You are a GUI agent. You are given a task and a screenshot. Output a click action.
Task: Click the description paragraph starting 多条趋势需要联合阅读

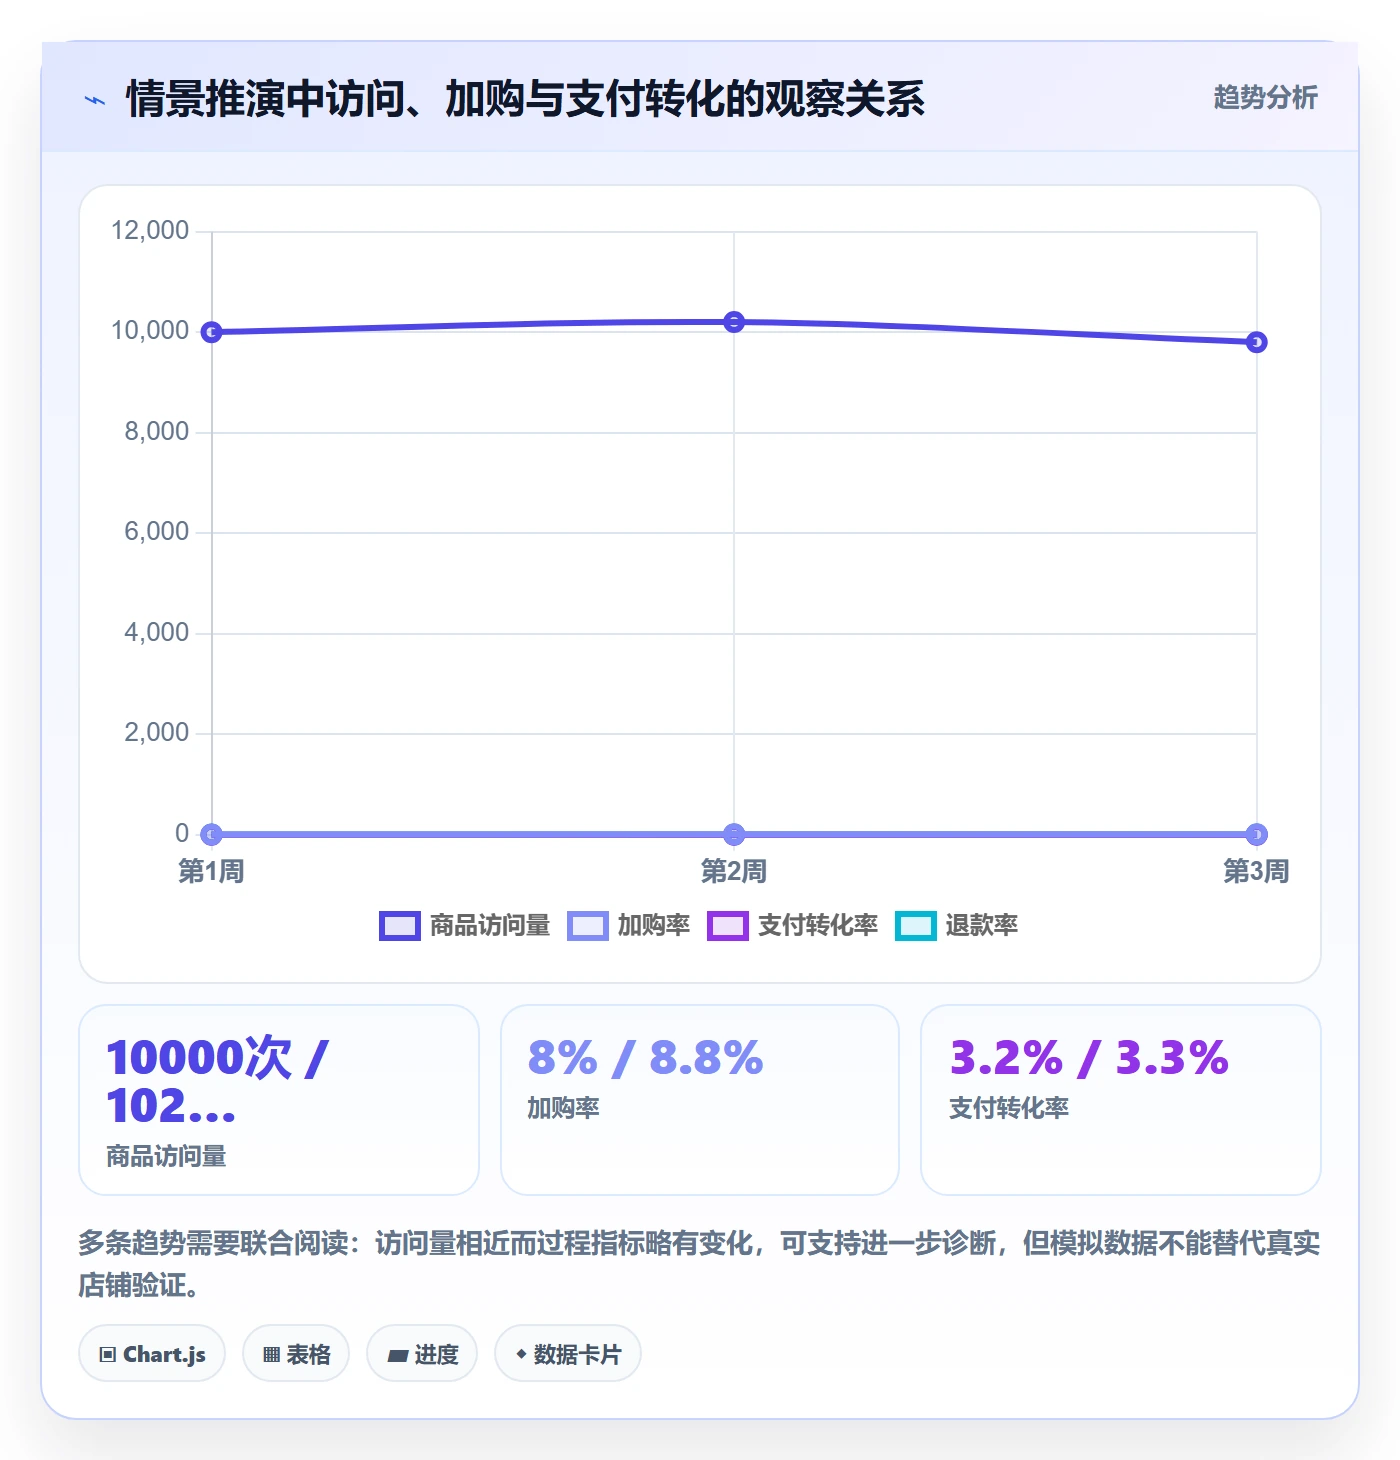[699, 1264]
